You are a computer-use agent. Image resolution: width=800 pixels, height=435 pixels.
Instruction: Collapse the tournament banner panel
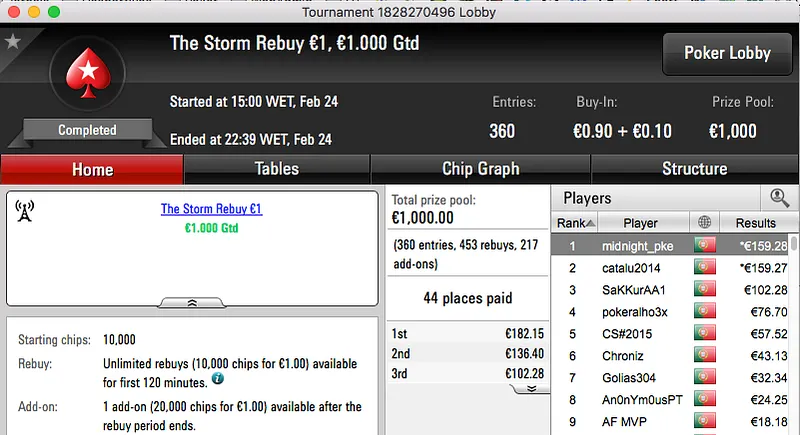click(192, 301)
